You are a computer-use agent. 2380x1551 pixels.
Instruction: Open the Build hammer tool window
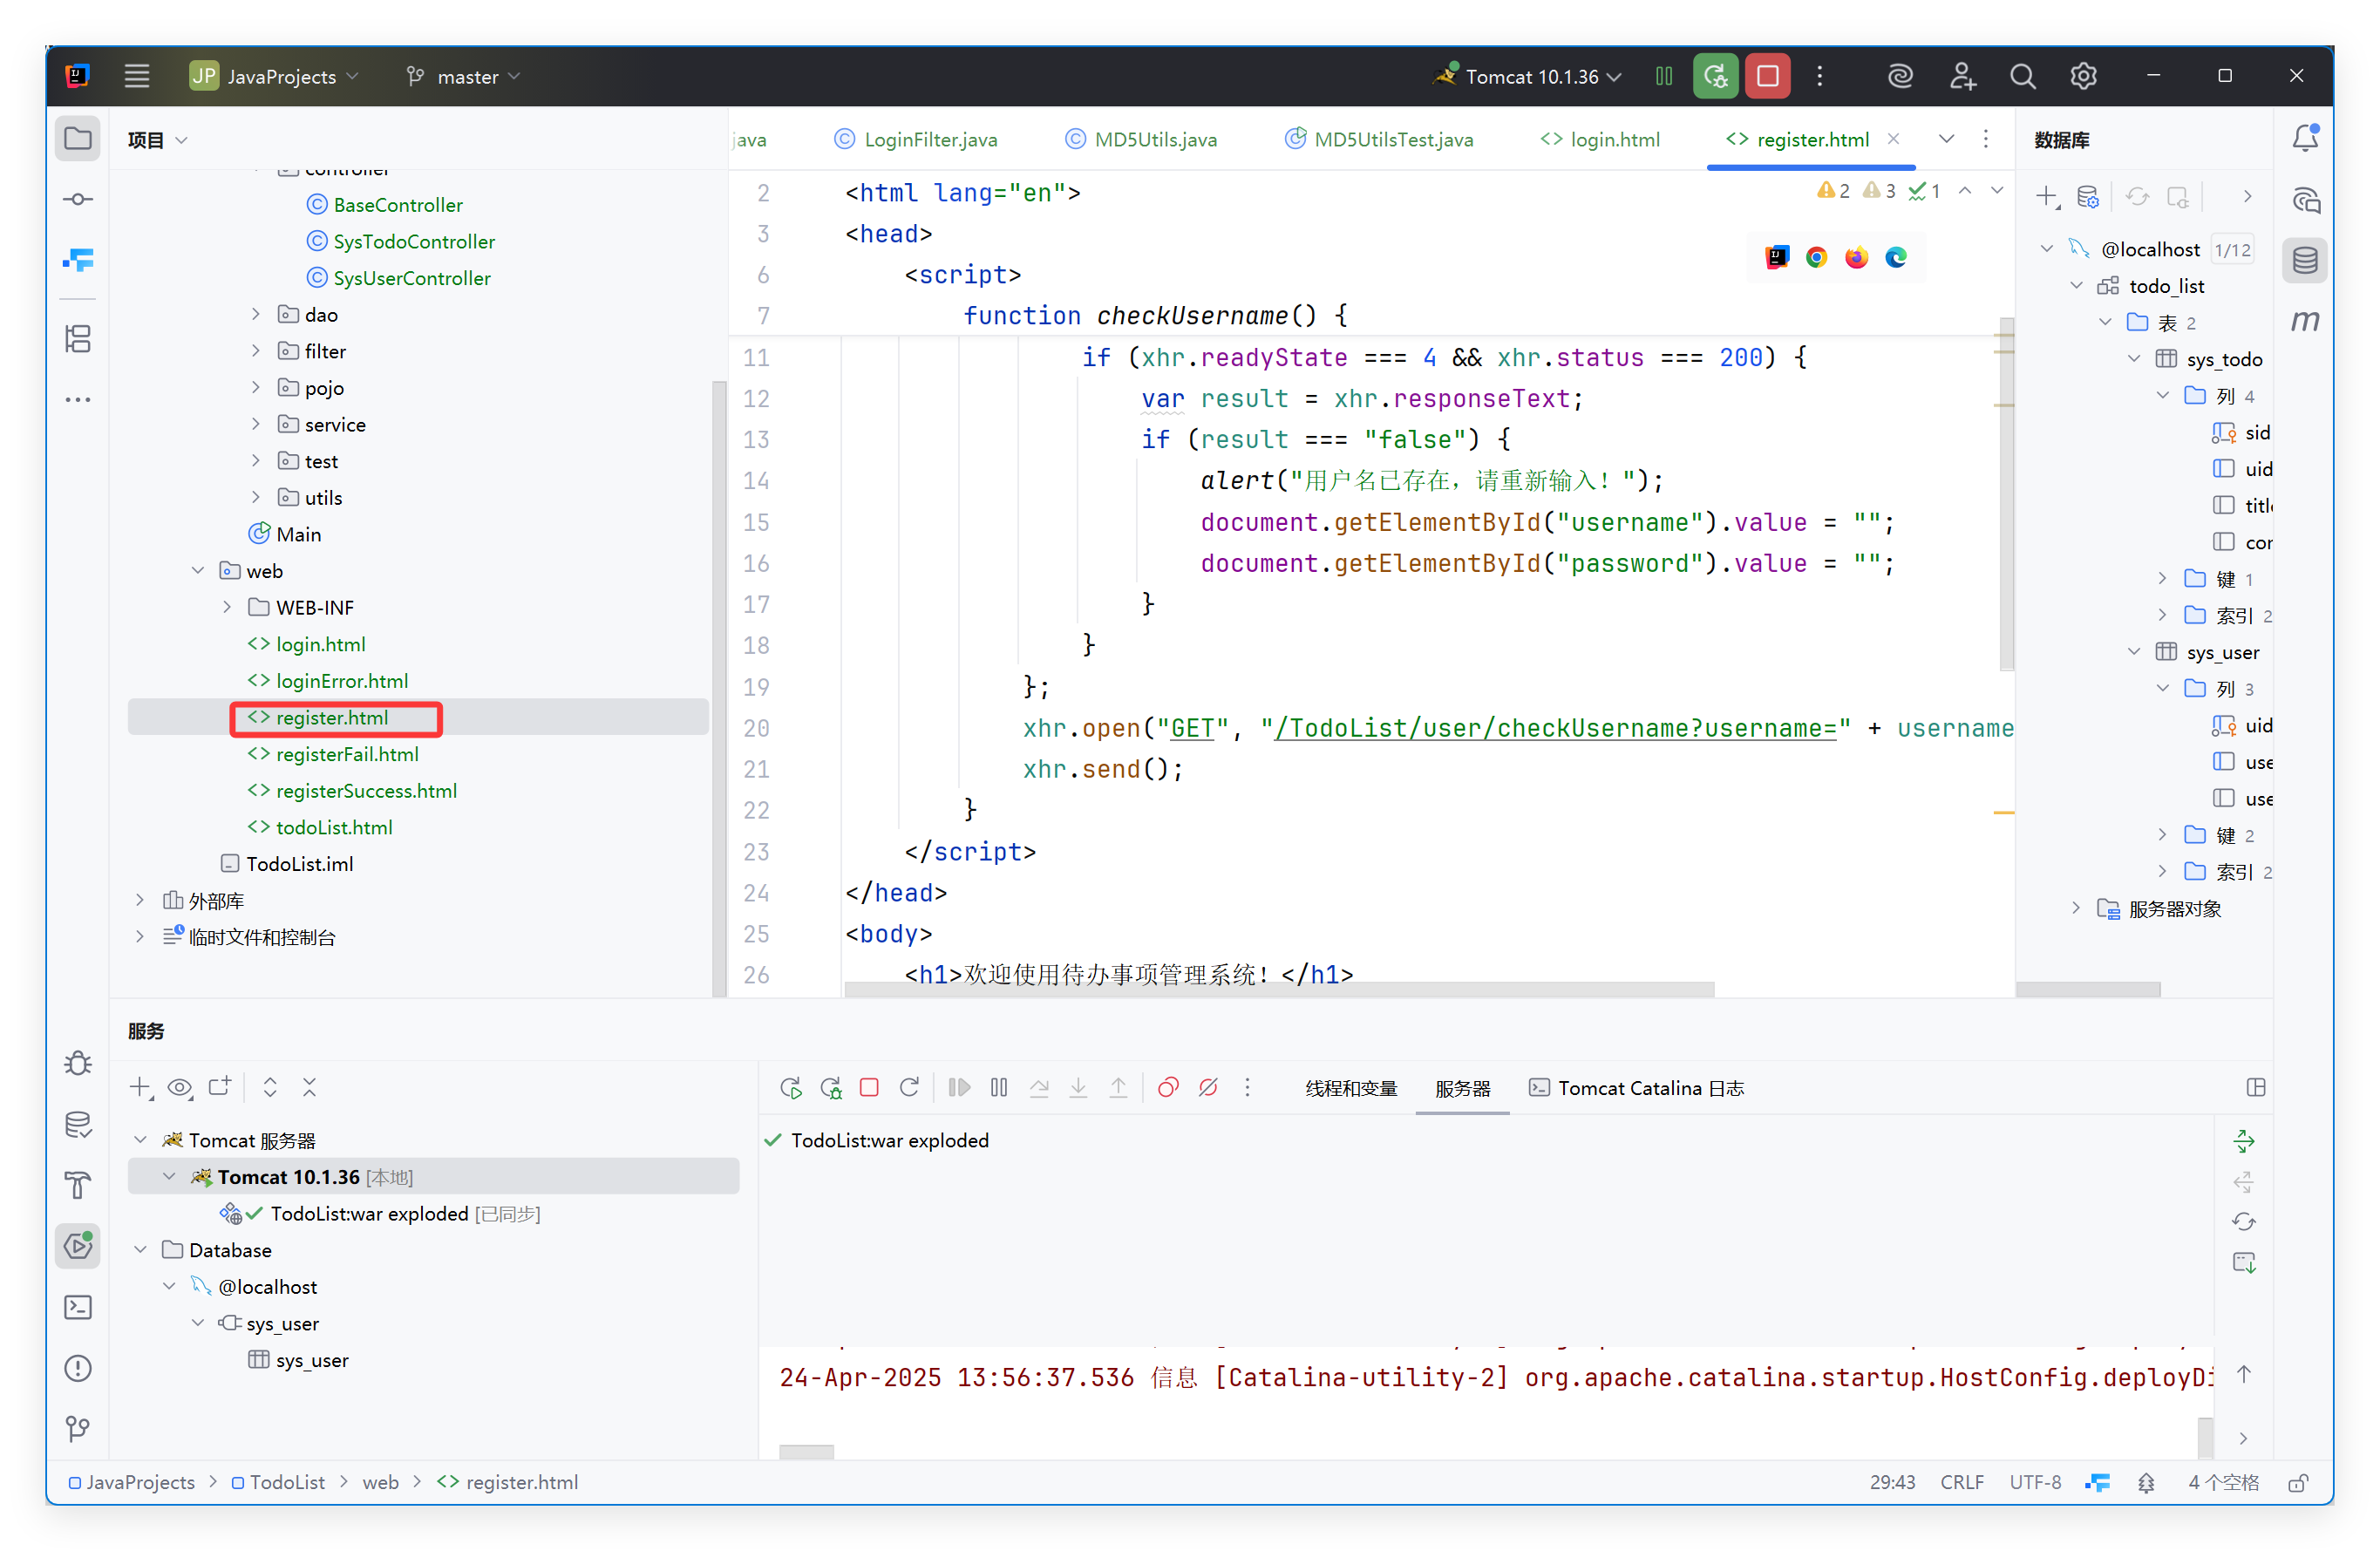pyautogui.click(x=78, y=1185)
